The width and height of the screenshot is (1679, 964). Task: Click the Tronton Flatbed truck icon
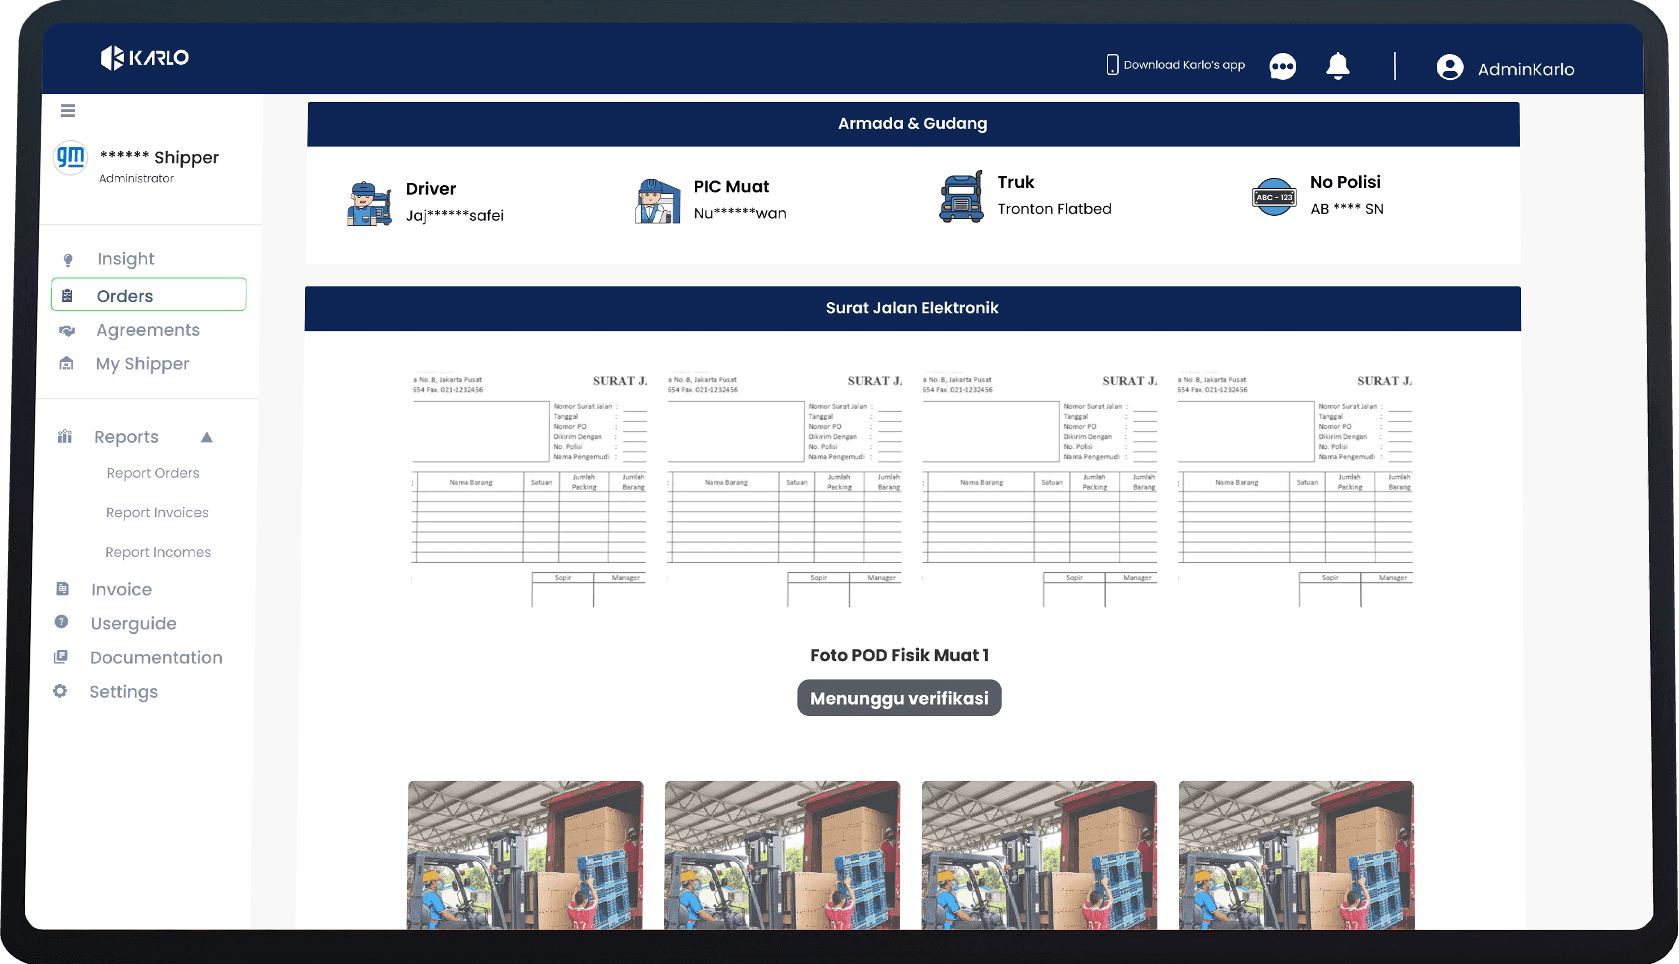(962, 197)
